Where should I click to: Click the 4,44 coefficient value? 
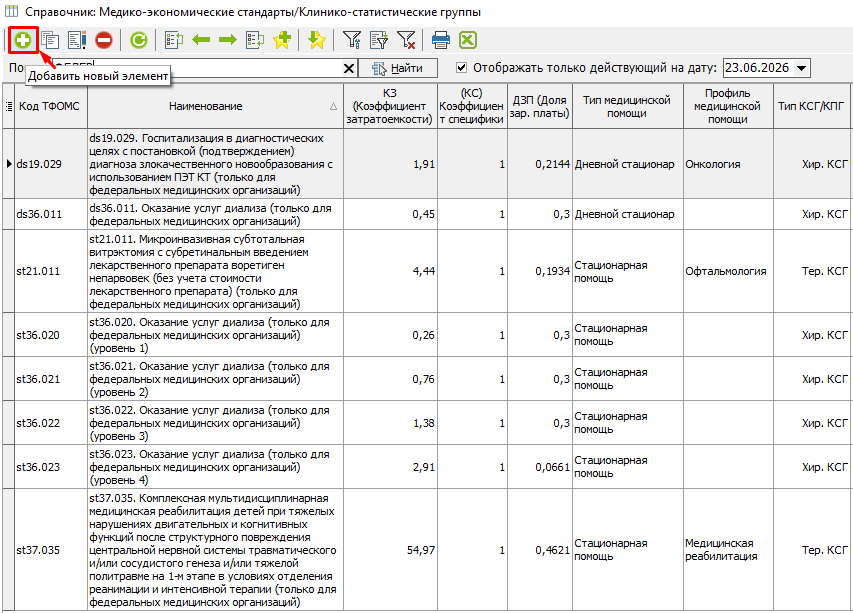click(x=424, y=271)
